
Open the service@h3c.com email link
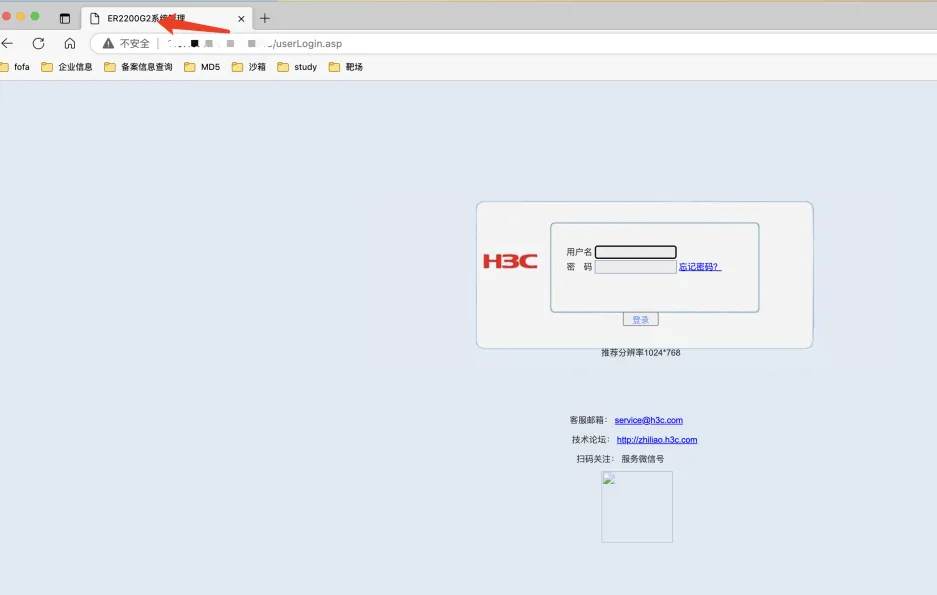648,421
